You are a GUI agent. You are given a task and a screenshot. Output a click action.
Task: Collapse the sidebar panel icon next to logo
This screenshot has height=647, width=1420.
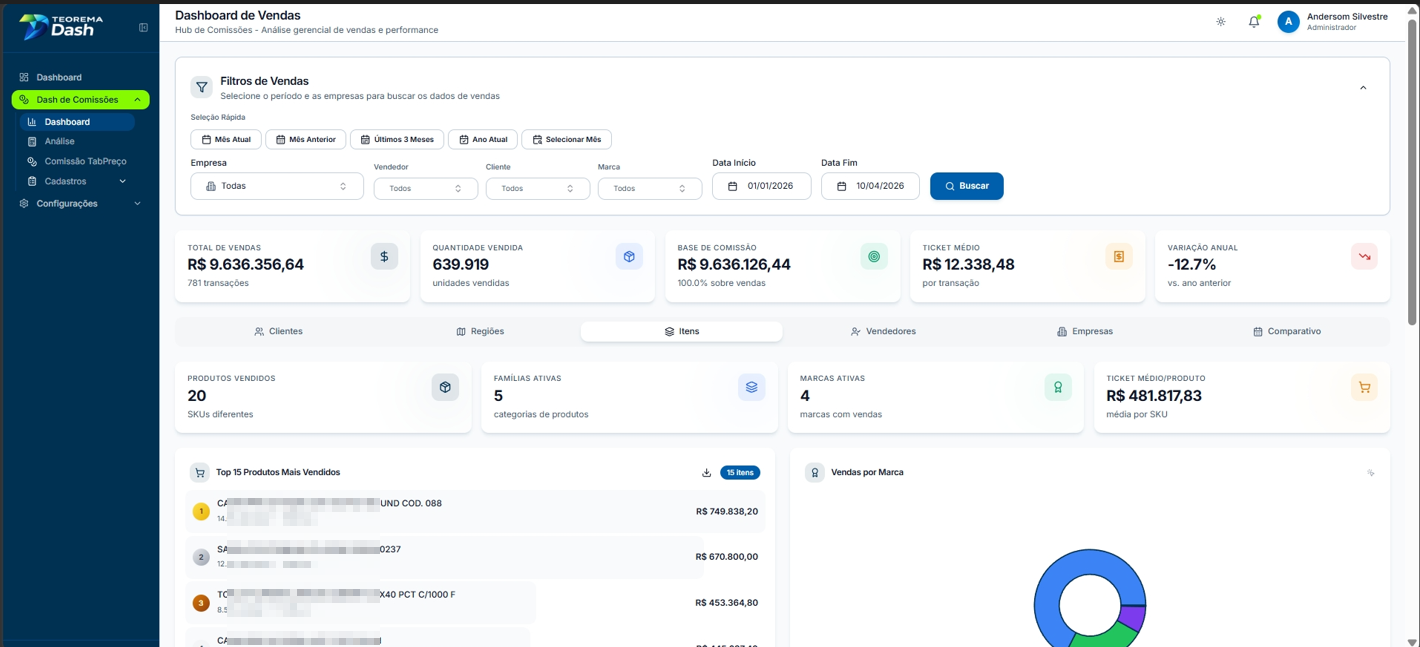tap(143, 28)
